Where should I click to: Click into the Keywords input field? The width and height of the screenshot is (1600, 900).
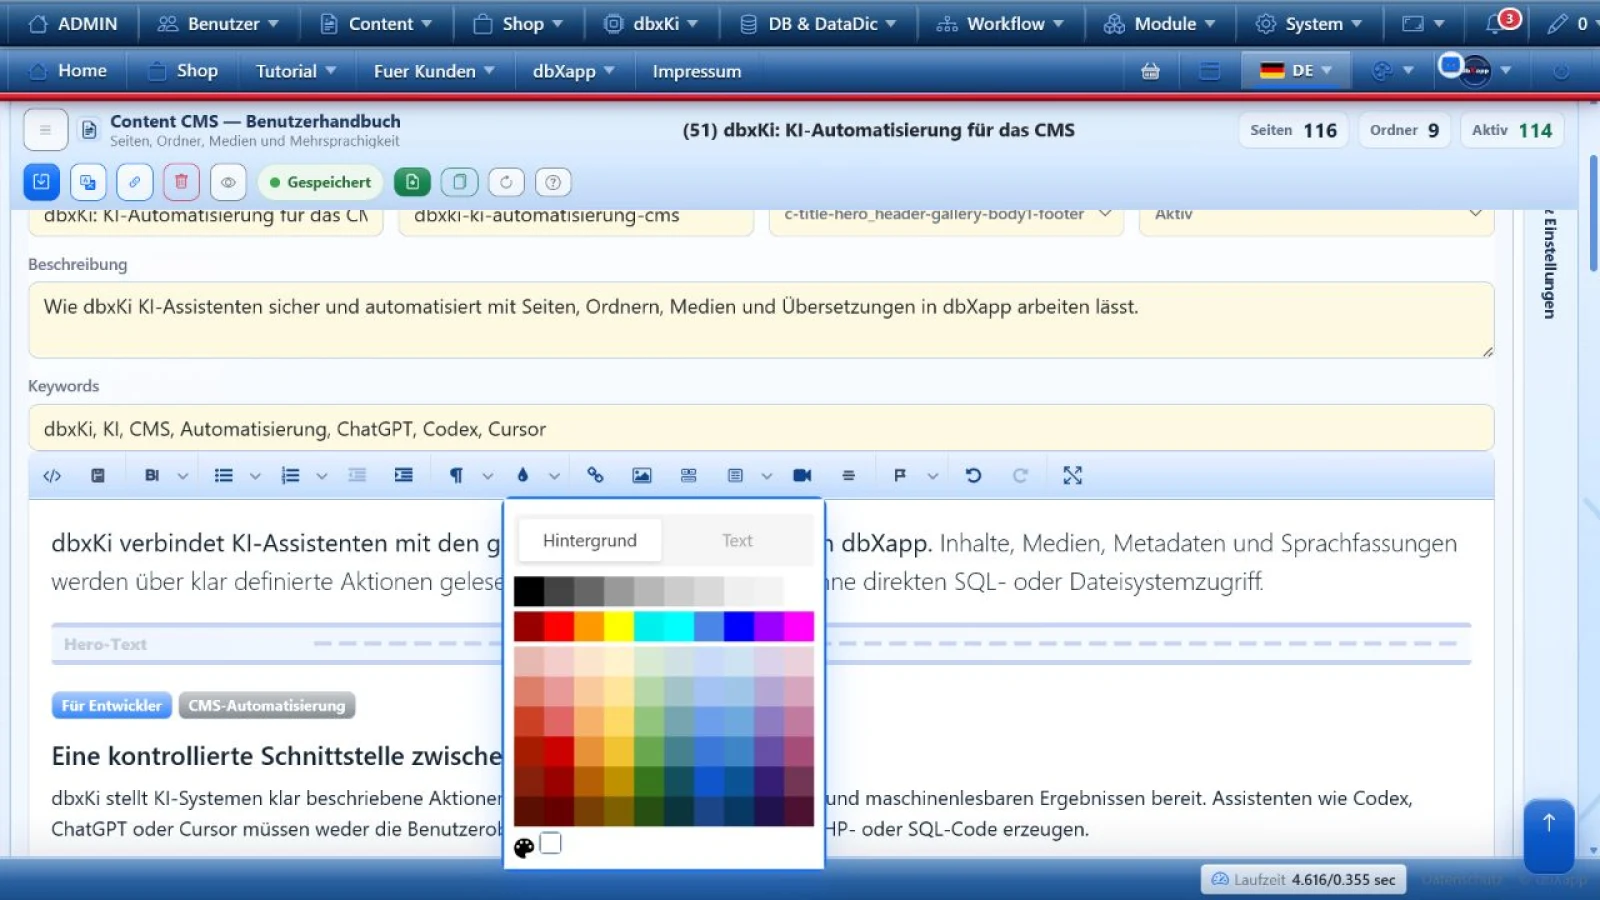(761, 428)
